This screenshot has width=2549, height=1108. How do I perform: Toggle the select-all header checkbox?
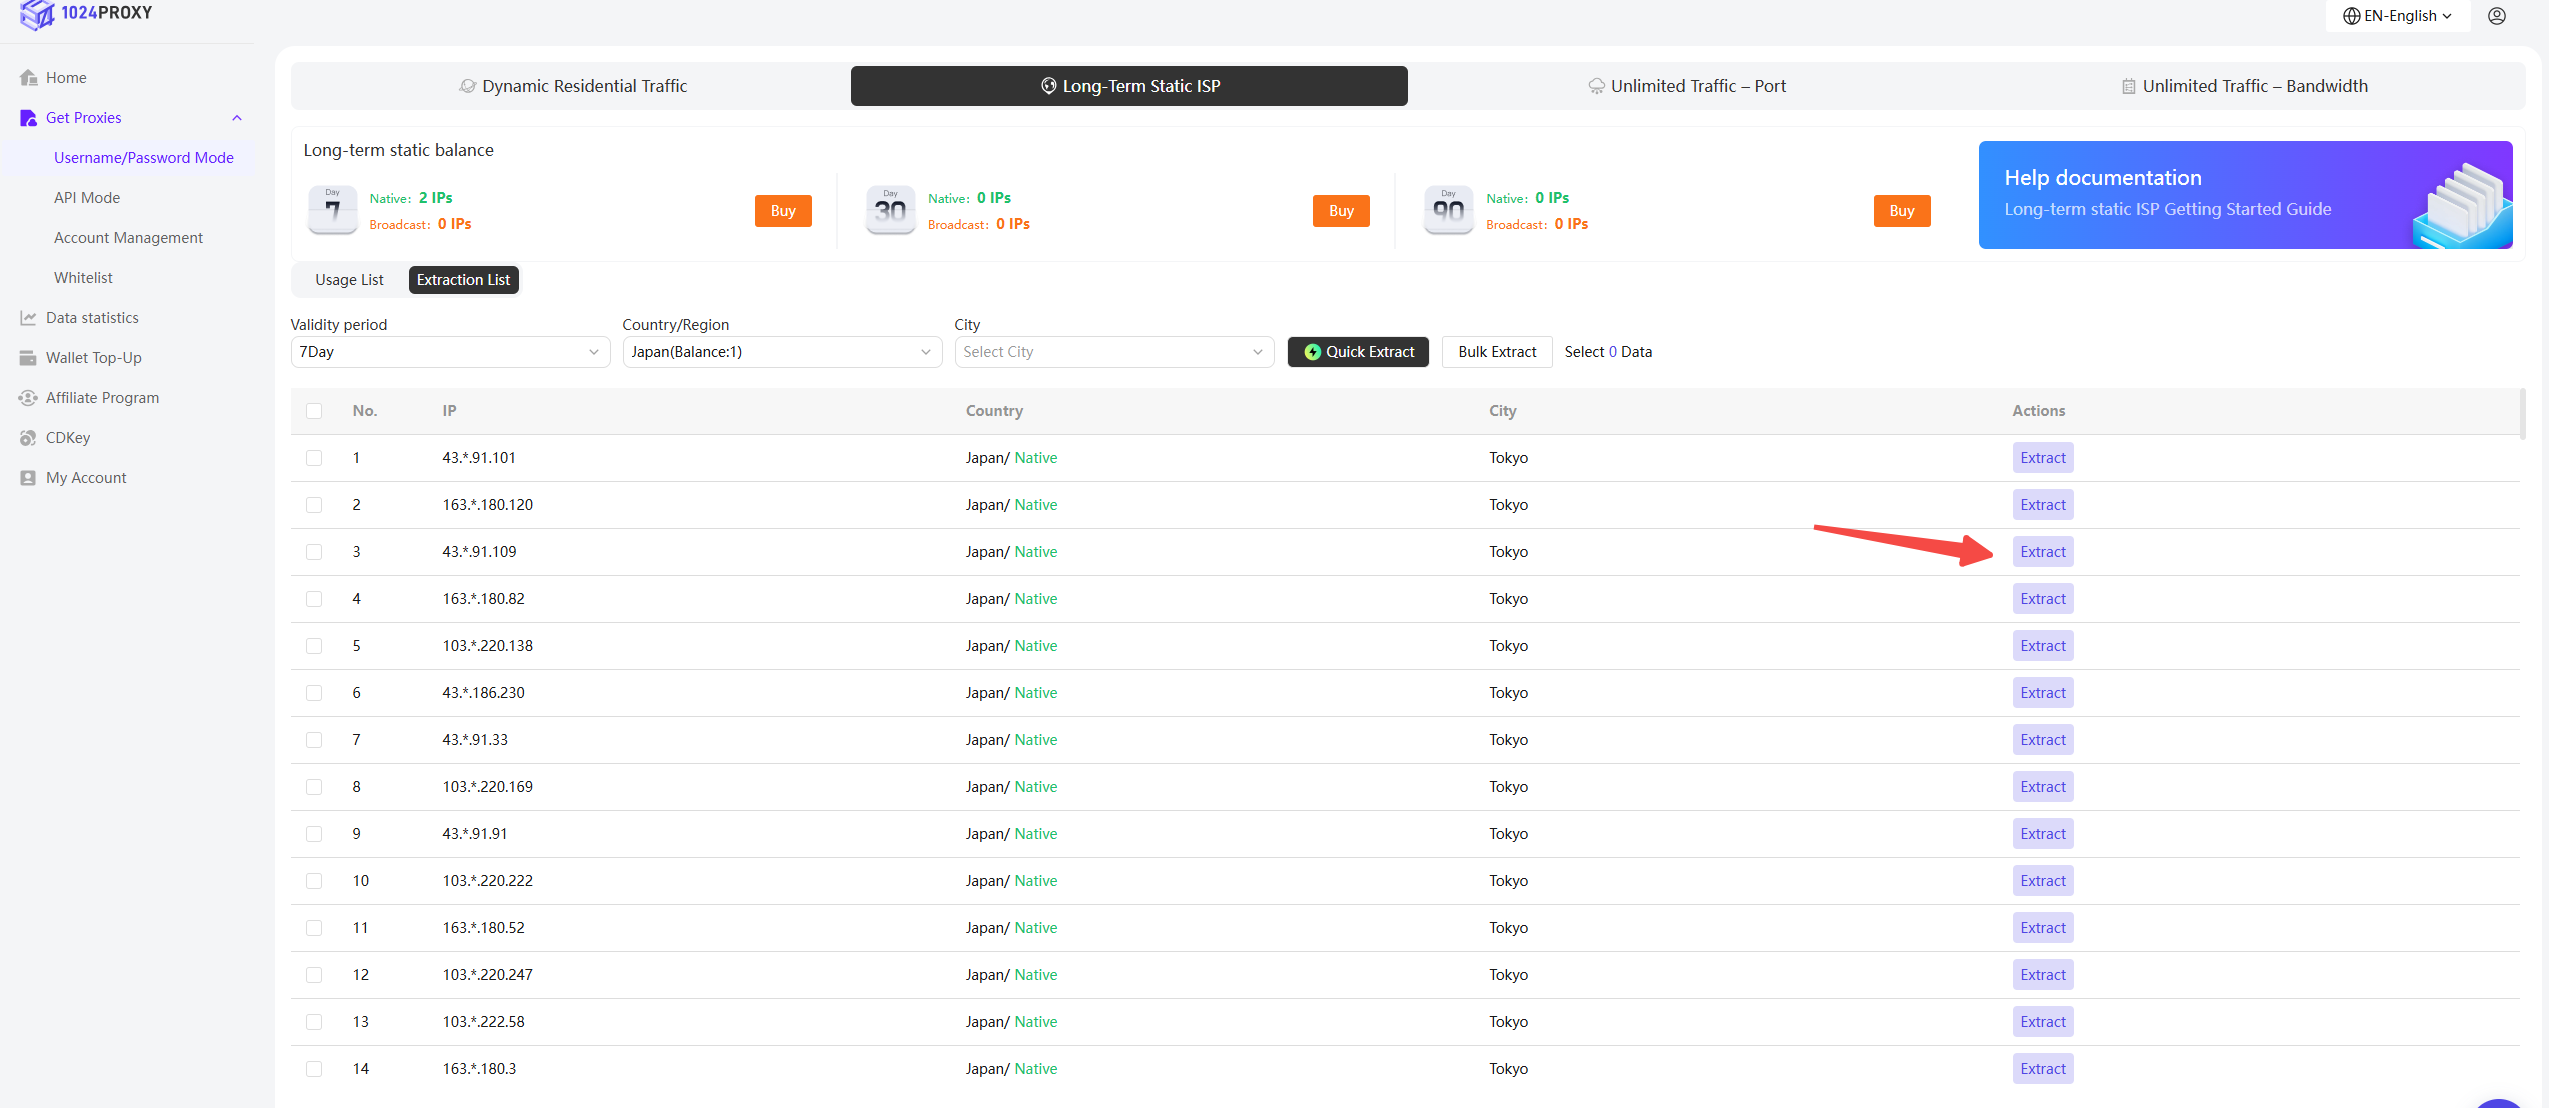pyautogui.click(x=314, y=411)
